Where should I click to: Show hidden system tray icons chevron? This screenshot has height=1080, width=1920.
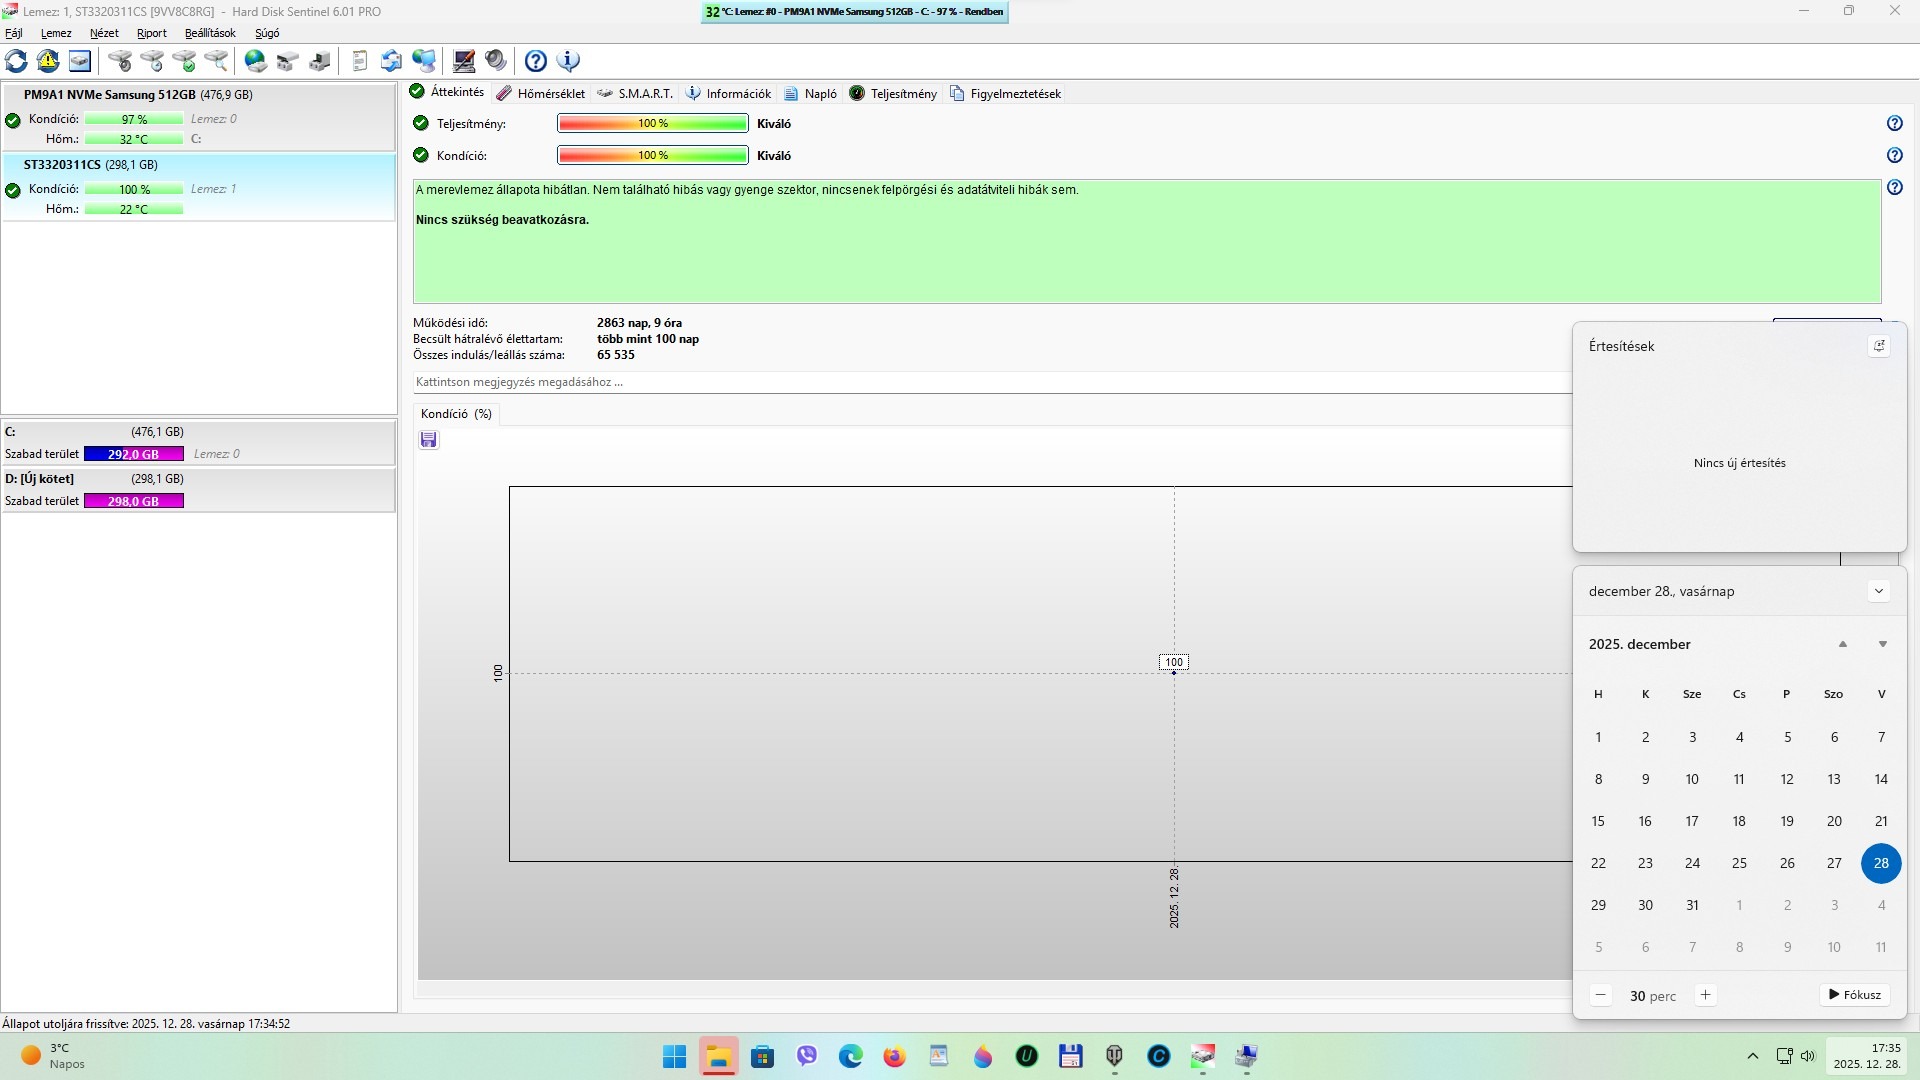(x=1752, y=1056)
